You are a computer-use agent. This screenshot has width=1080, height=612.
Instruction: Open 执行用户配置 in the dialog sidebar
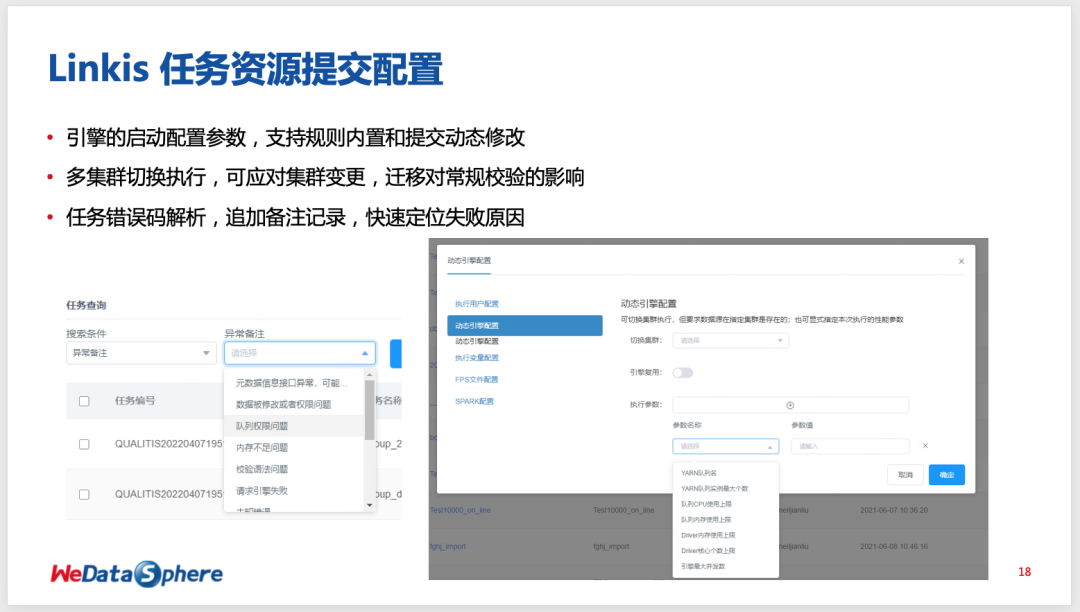[x=477, y=304]
